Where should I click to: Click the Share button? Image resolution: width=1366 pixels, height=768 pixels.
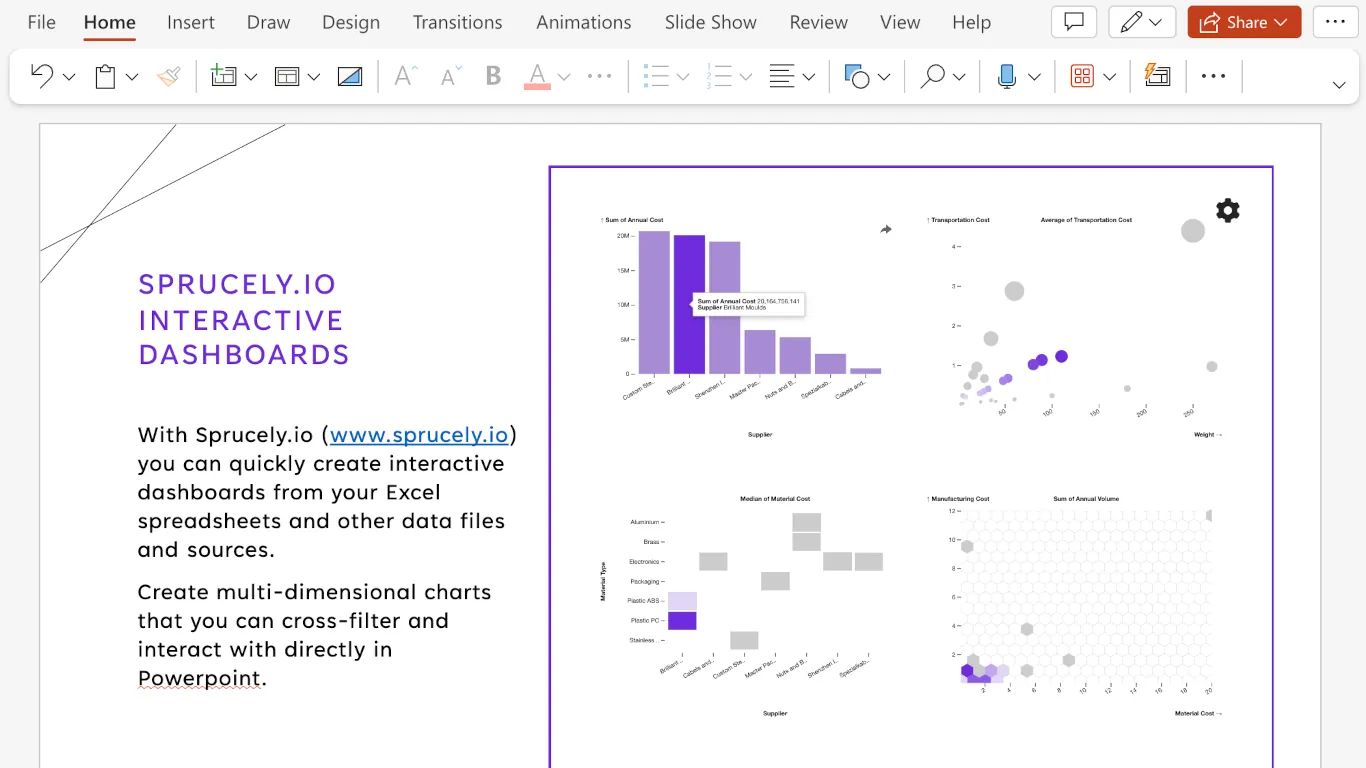1243,21
